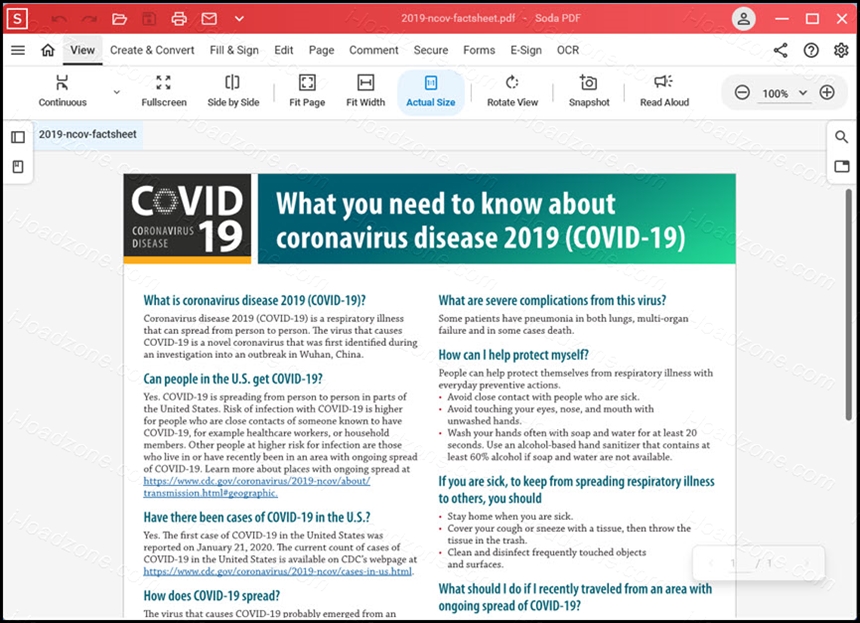Go to previous page arrow
This screenshot has width=860, height=623.
[711, 563]
